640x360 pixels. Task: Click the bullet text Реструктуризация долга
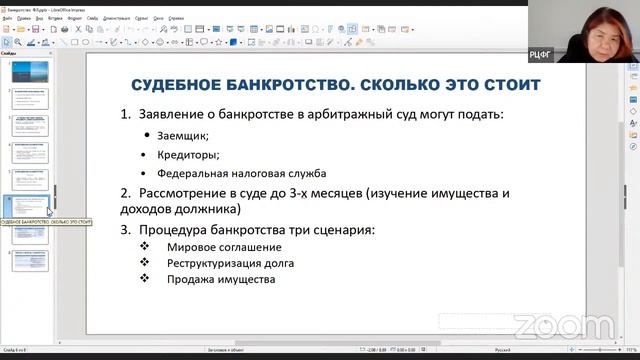click(230, 263)
